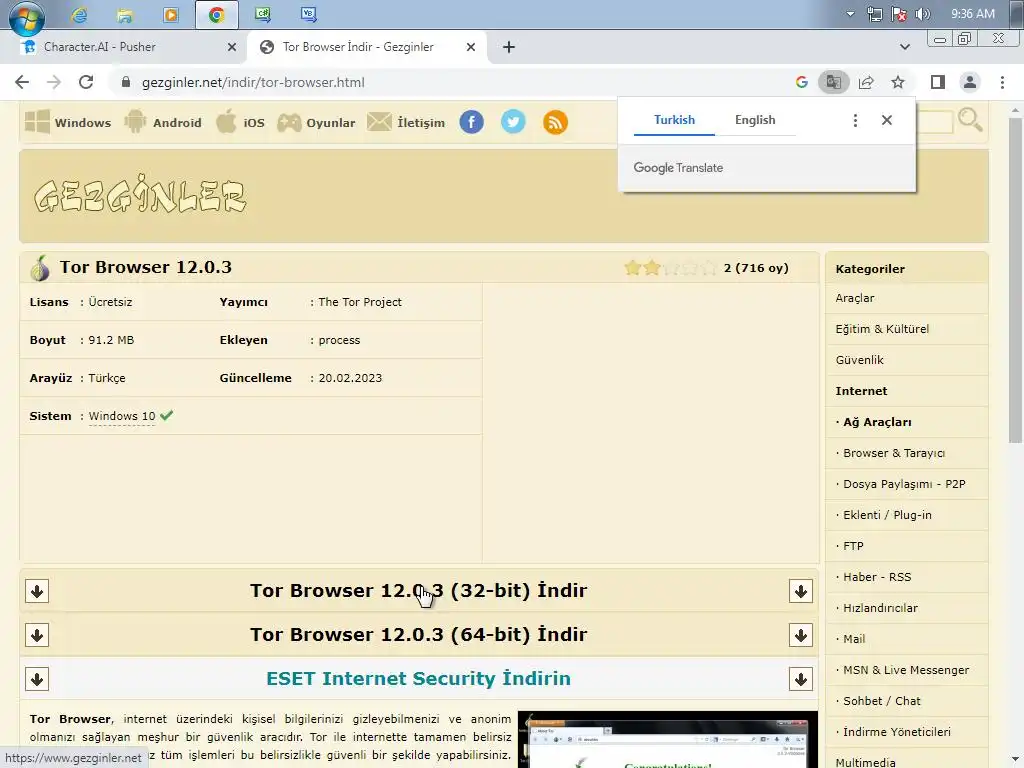Close the Character.AI - Pusher tab

click(x=232, y=47)
